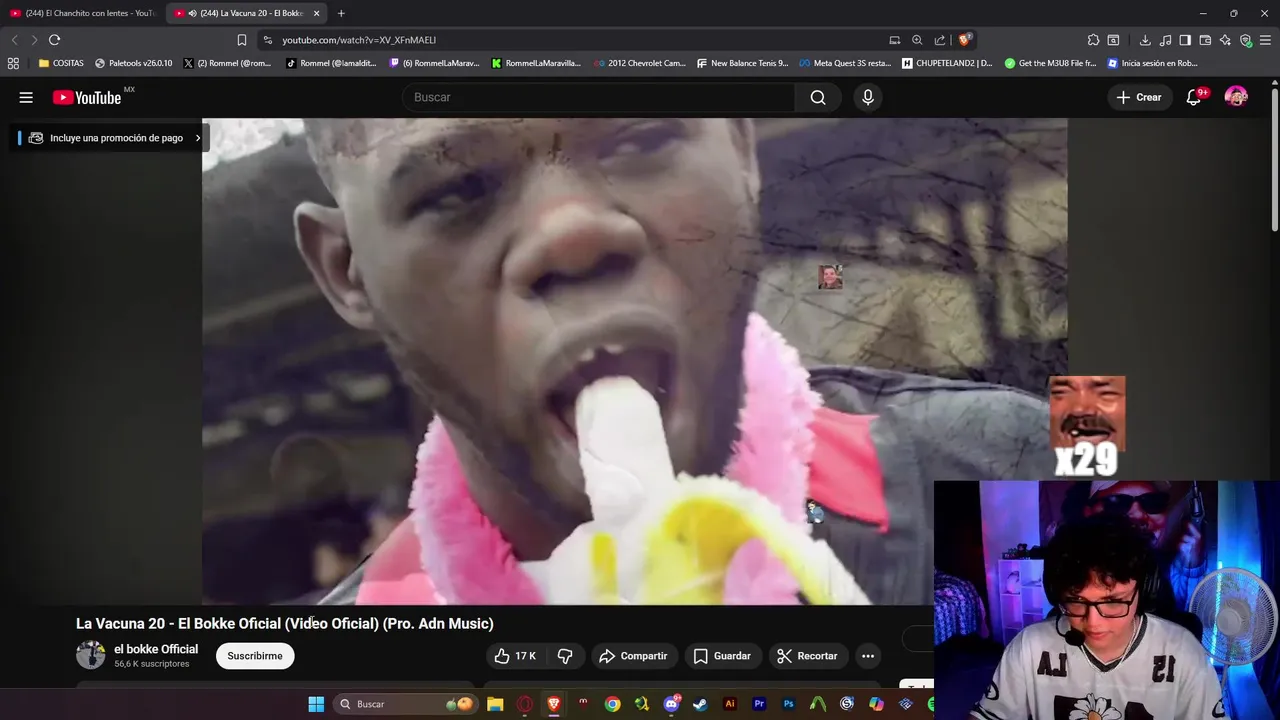The width and height of the screenshot is (1280, 720).
Task: Open the COSITAS bookmarks folder
Action: click(61, 63)
